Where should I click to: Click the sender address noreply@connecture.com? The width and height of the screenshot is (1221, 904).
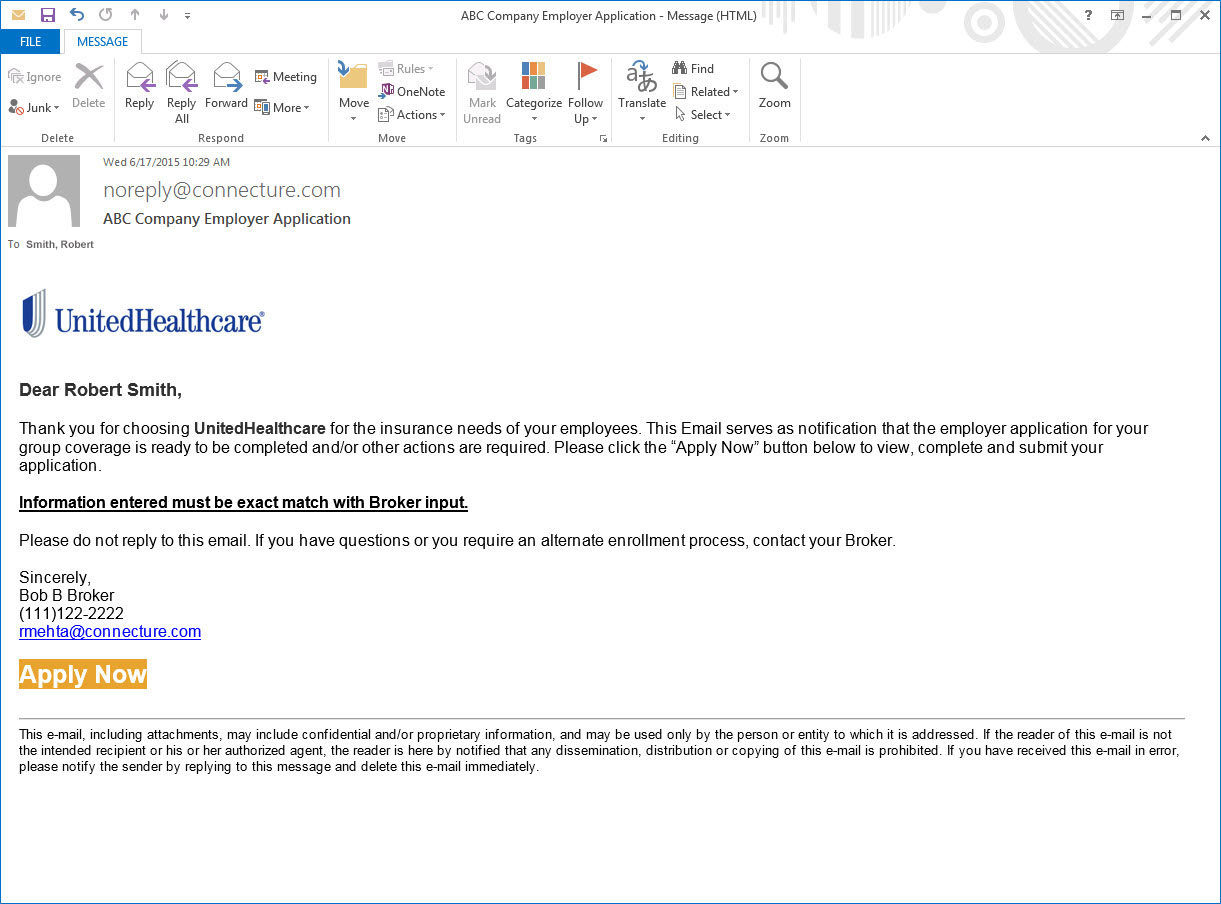point(222,190)
